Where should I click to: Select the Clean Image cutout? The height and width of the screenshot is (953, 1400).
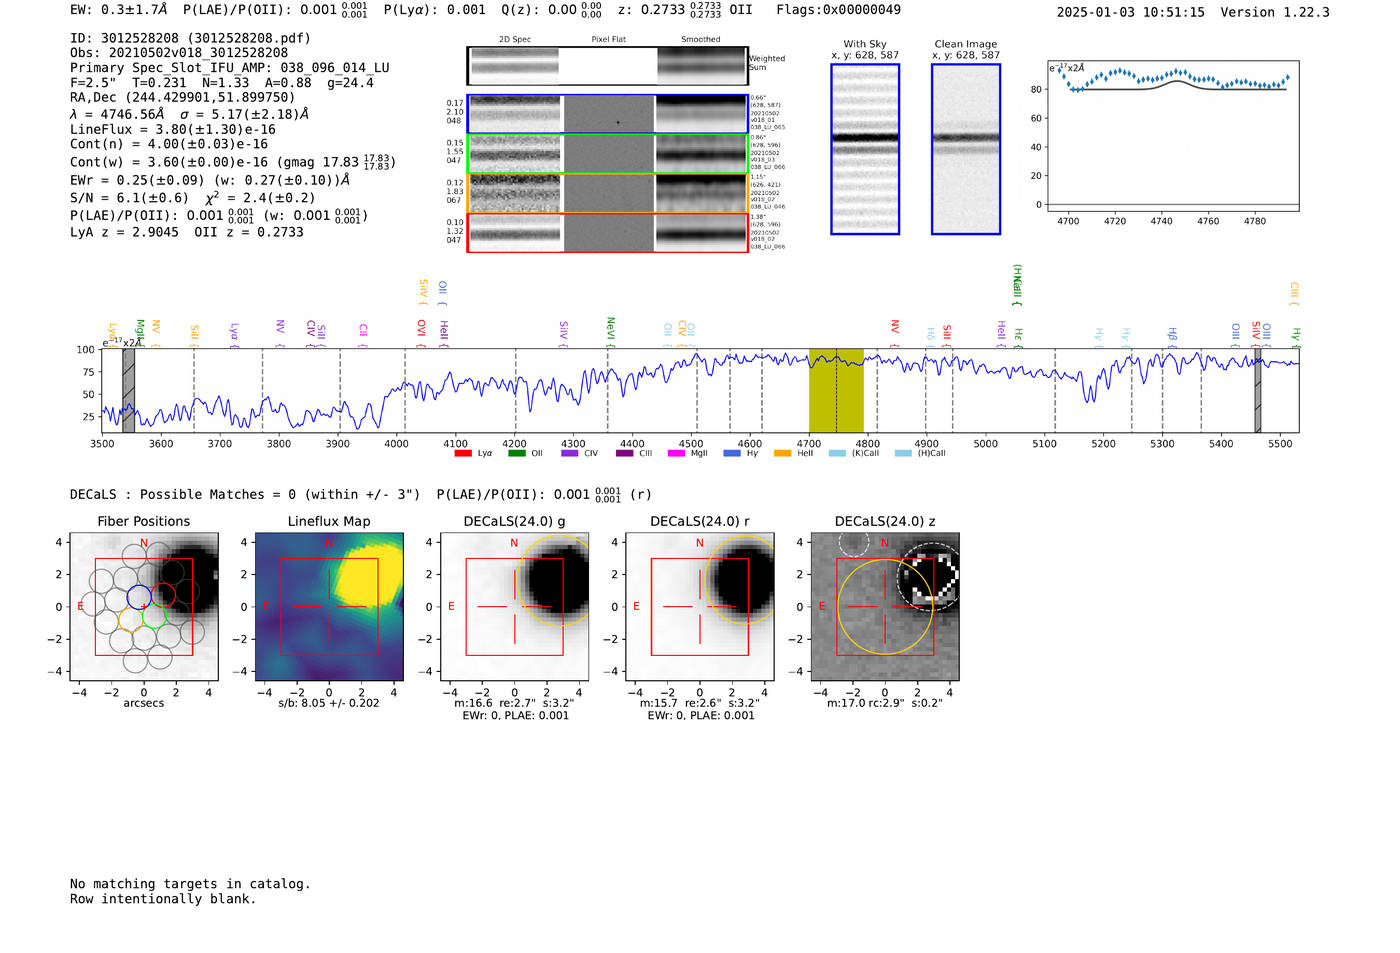(x=966, y=149)
